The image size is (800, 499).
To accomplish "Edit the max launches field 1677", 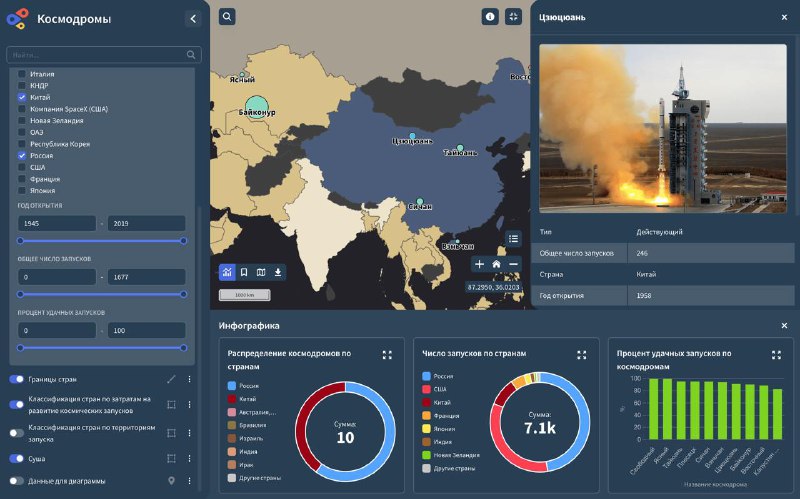I will [x=146, y=277].
